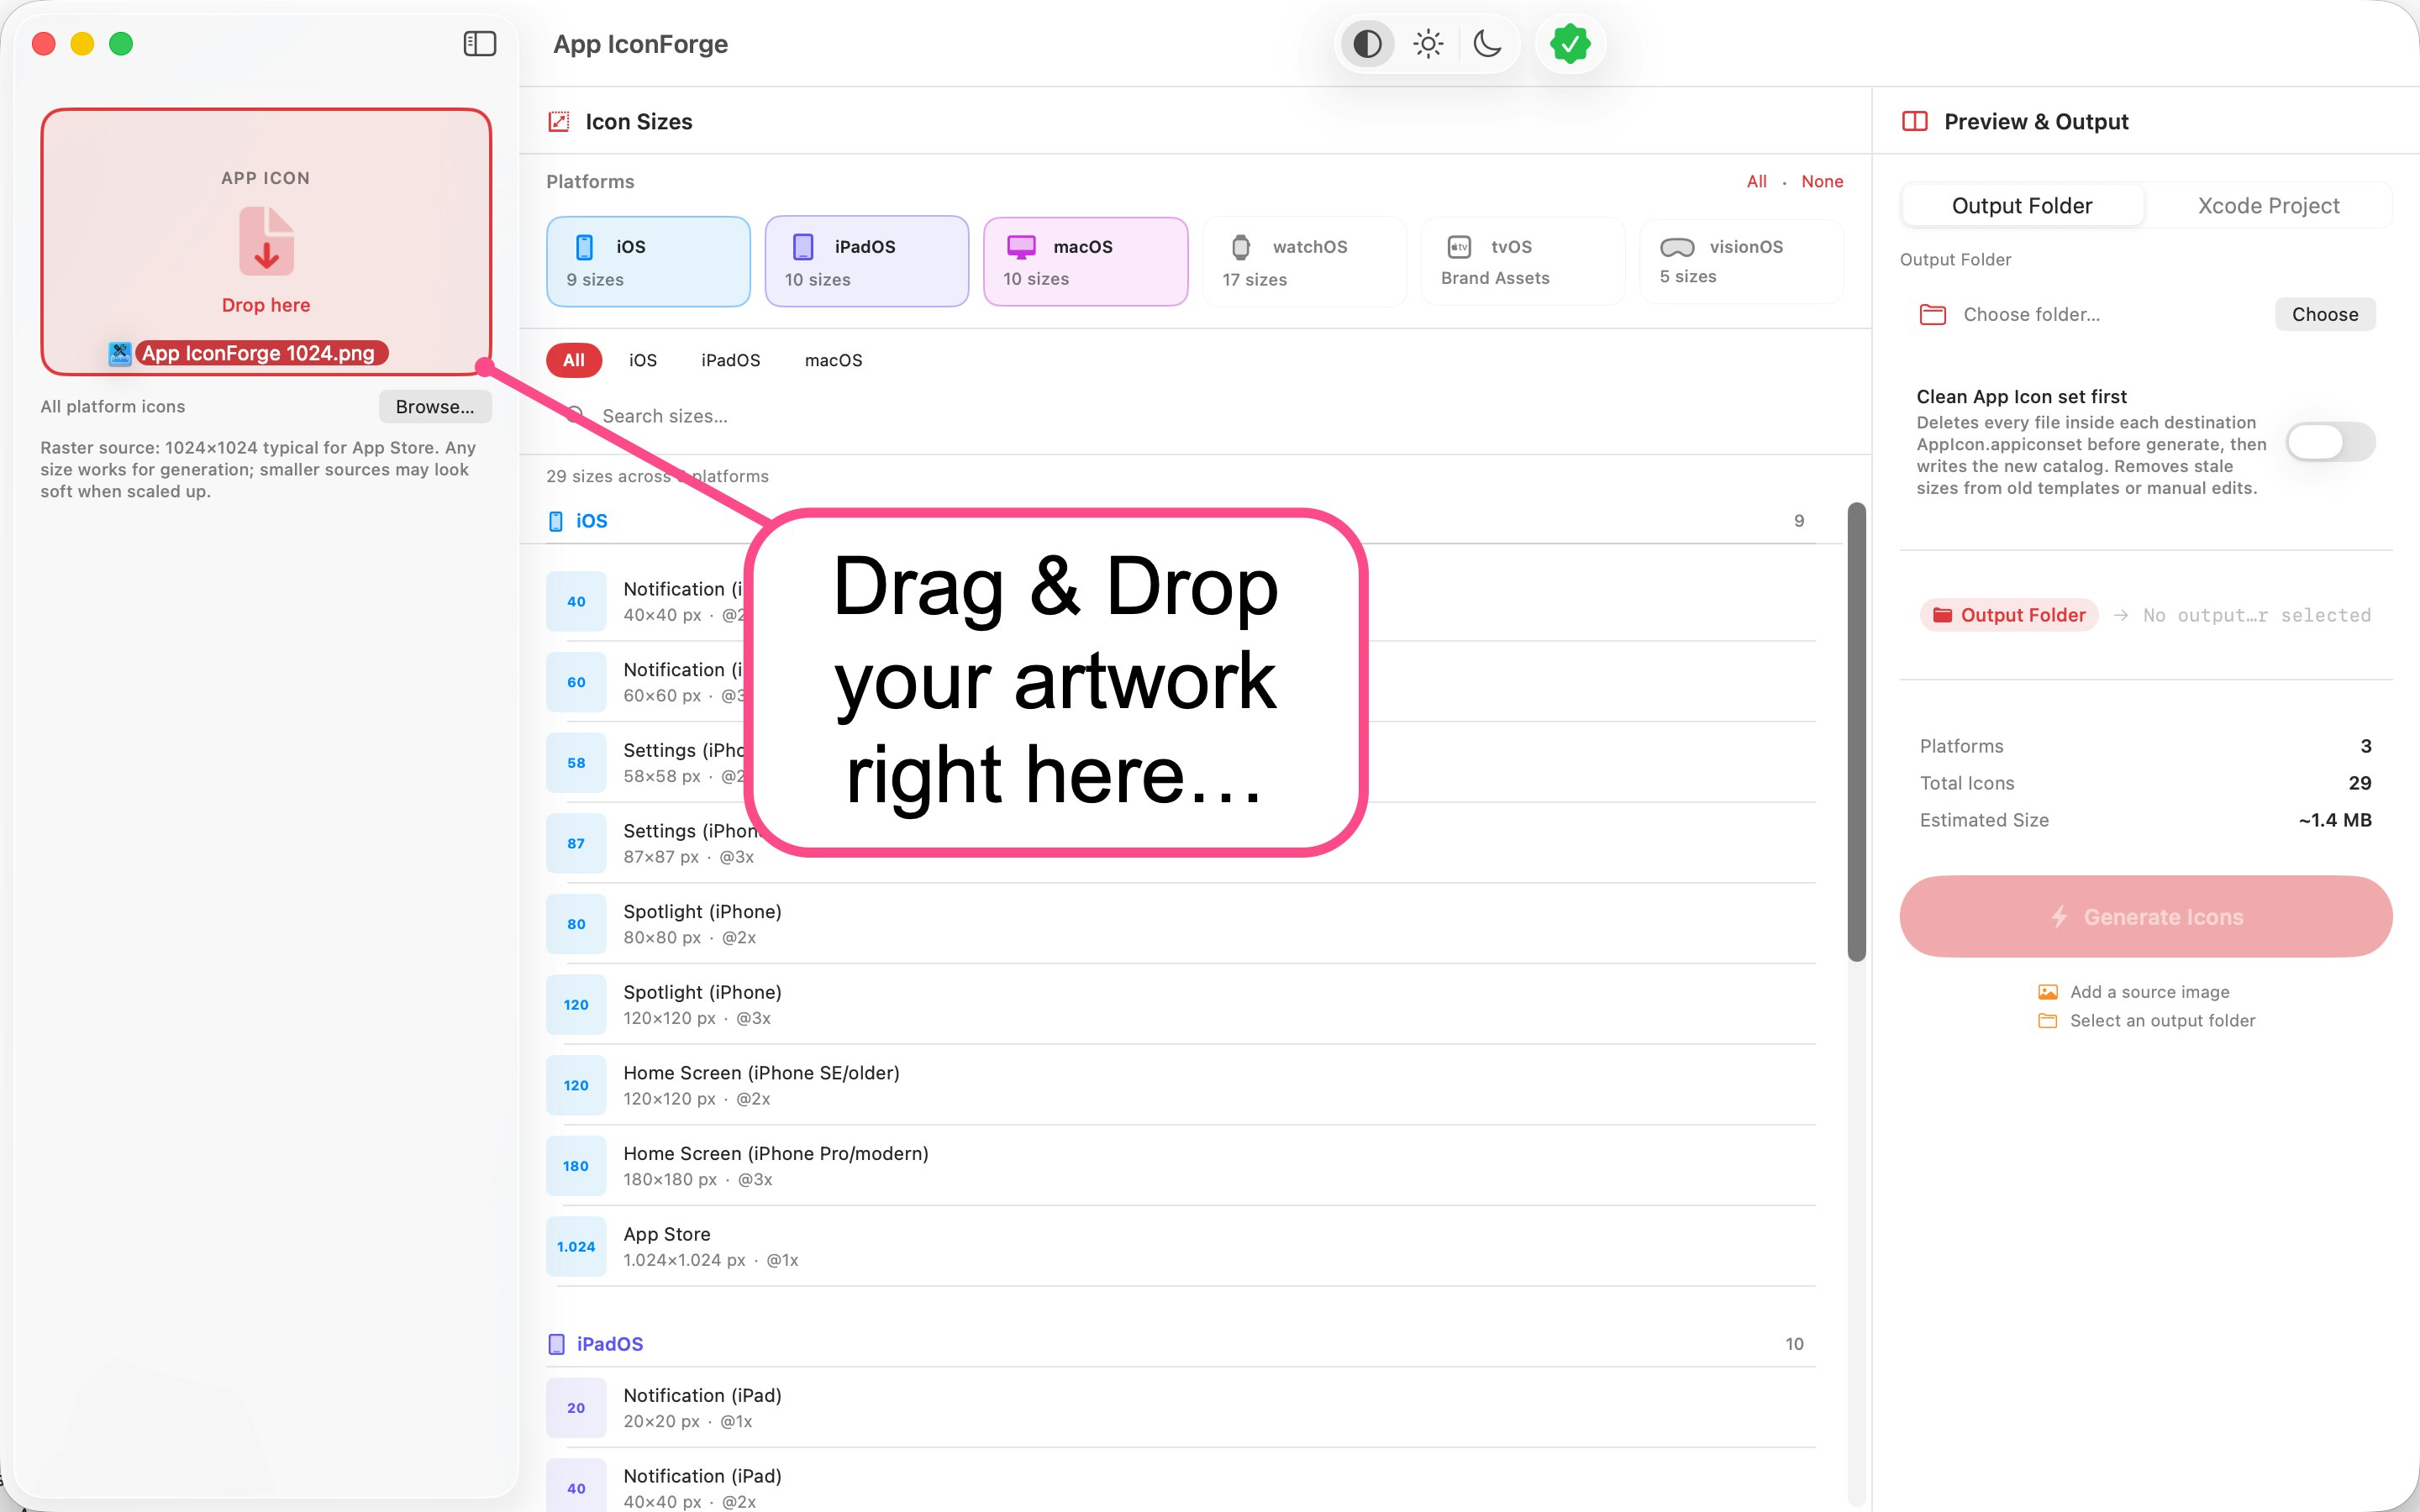
Task: Select Home Screen (iPhone Pro/modern) row text
Action: (776, 1154)
